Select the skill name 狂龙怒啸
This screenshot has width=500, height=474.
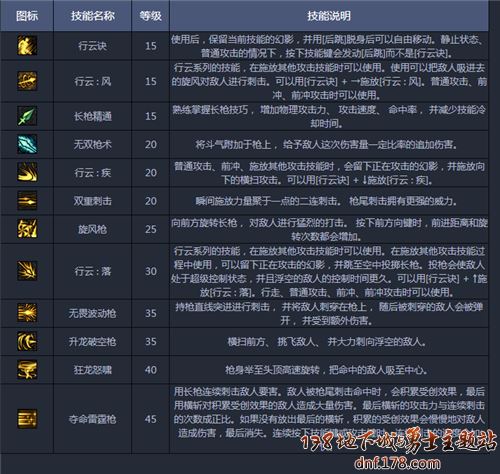[x=92, y=370]
